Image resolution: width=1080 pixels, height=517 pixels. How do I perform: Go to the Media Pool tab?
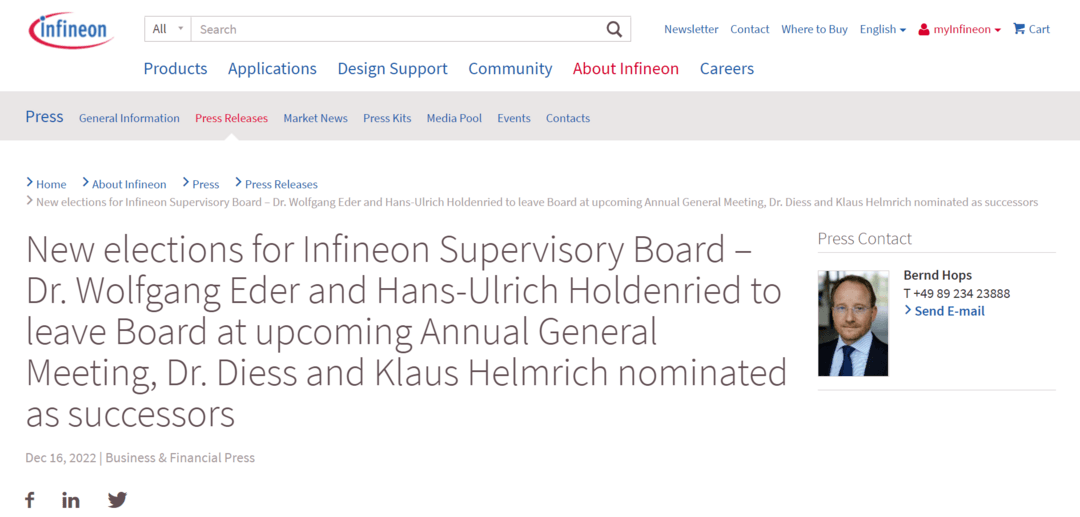click(x=454, y=118)
